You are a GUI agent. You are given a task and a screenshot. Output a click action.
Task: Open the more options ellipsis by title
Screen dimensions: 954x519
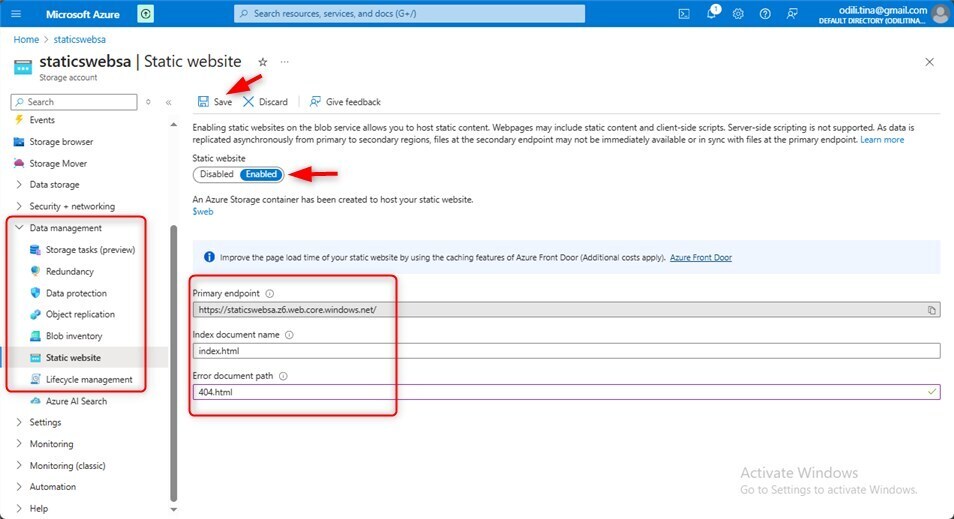point(284,62)
